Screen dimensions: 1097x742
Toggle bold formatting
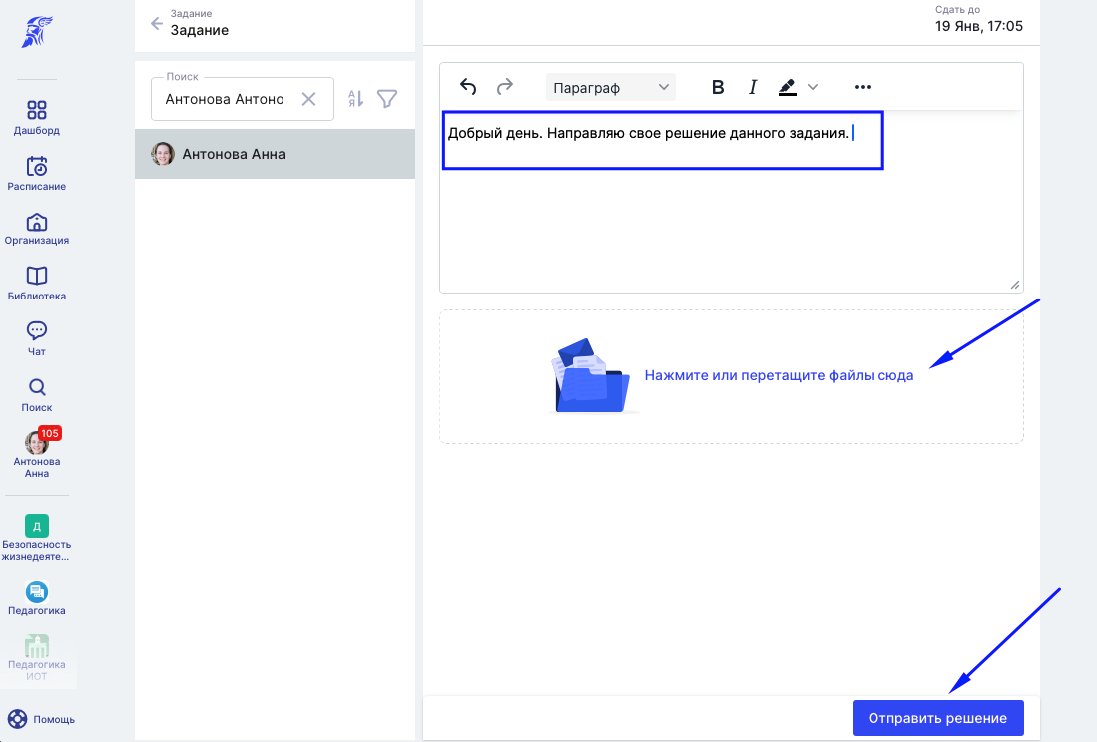[718, 87]
